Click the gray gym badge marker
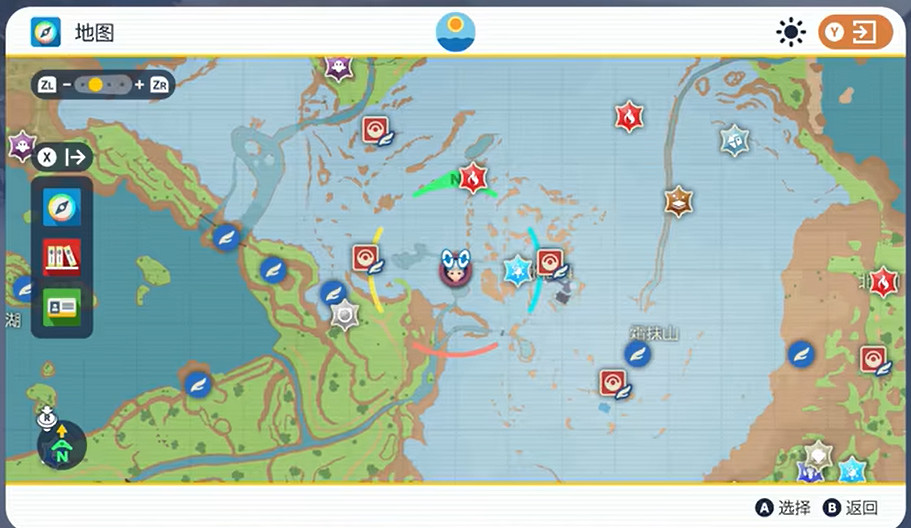 pyautogui.click(x=345, y=316)
